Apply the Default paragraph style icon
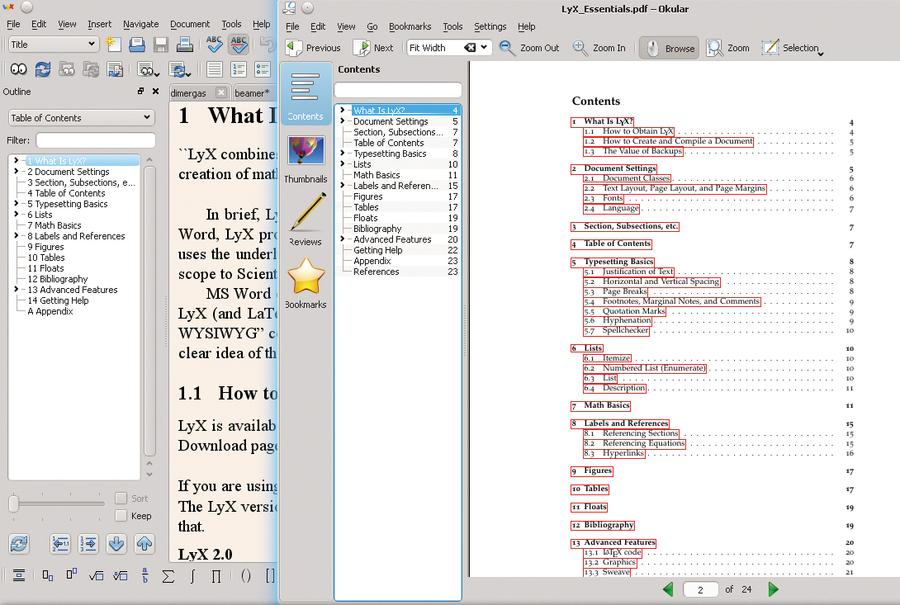Image resolution: width=900 pixels, height=605 pixels. tap(214, 69)
